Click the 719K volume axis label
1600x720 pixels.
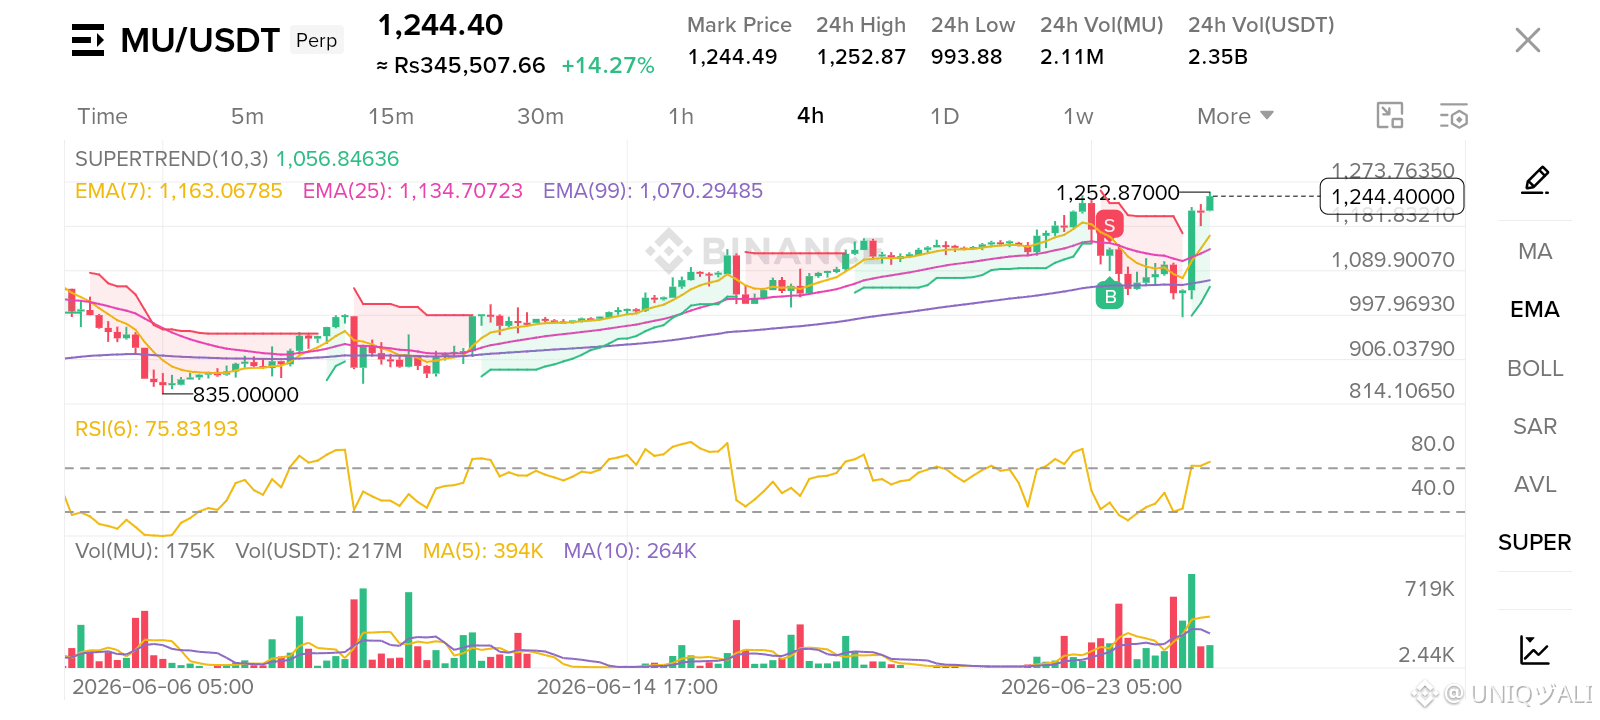tap(1430, 589)
